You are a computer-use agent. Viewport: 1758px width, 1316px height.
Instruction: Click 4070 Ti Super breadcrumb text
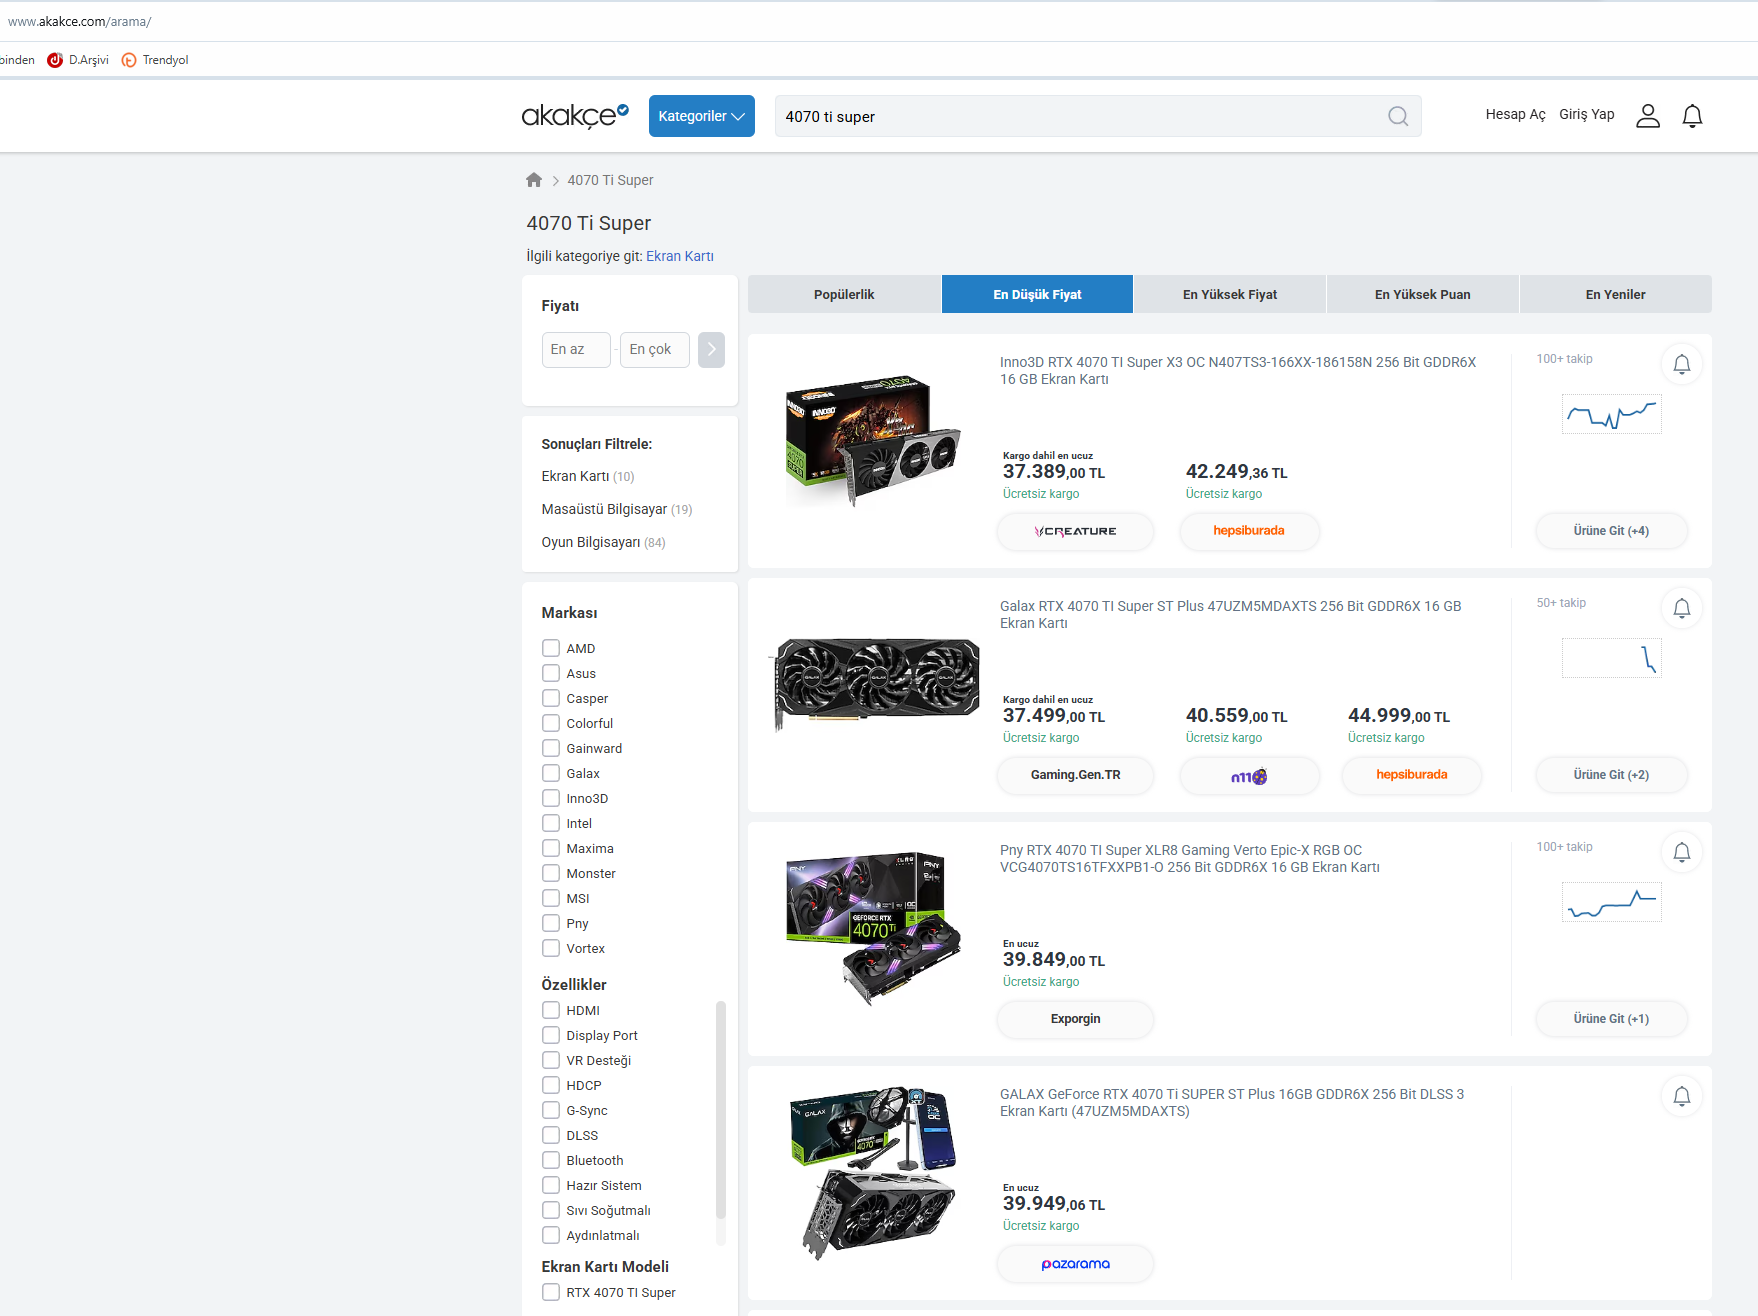[610, 180]
